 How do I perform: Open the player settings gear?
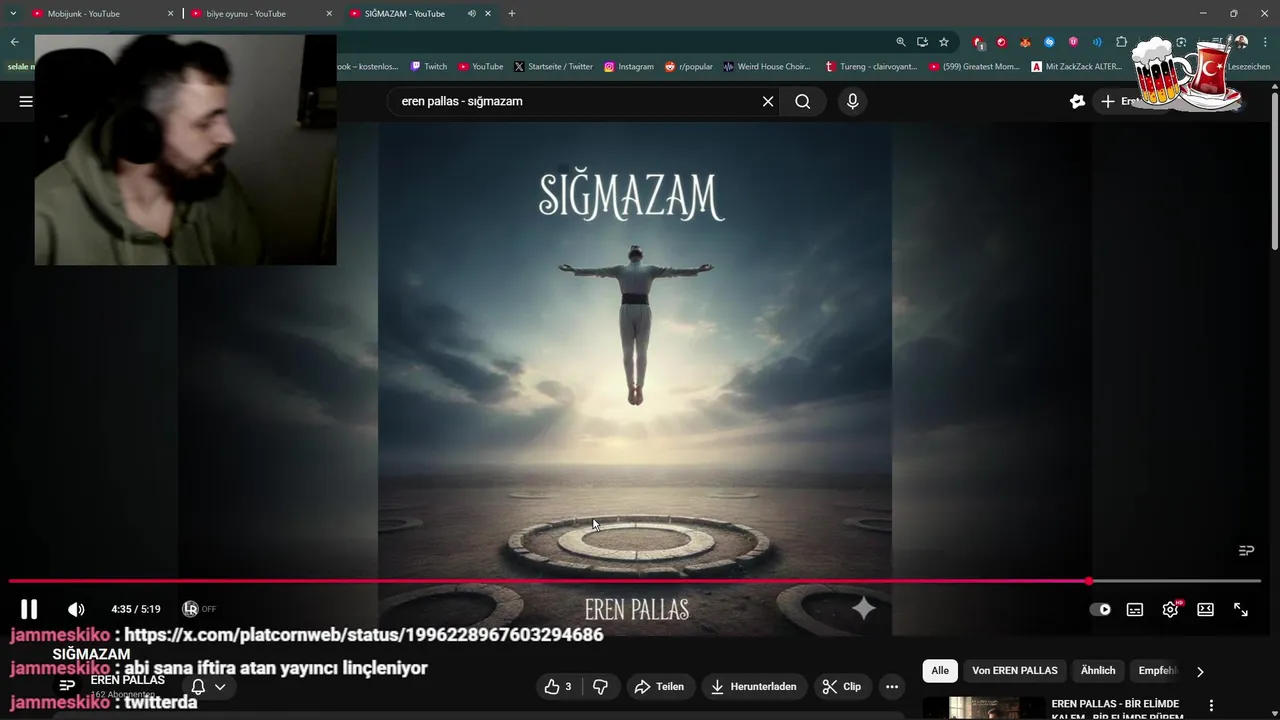(1170, 609)
